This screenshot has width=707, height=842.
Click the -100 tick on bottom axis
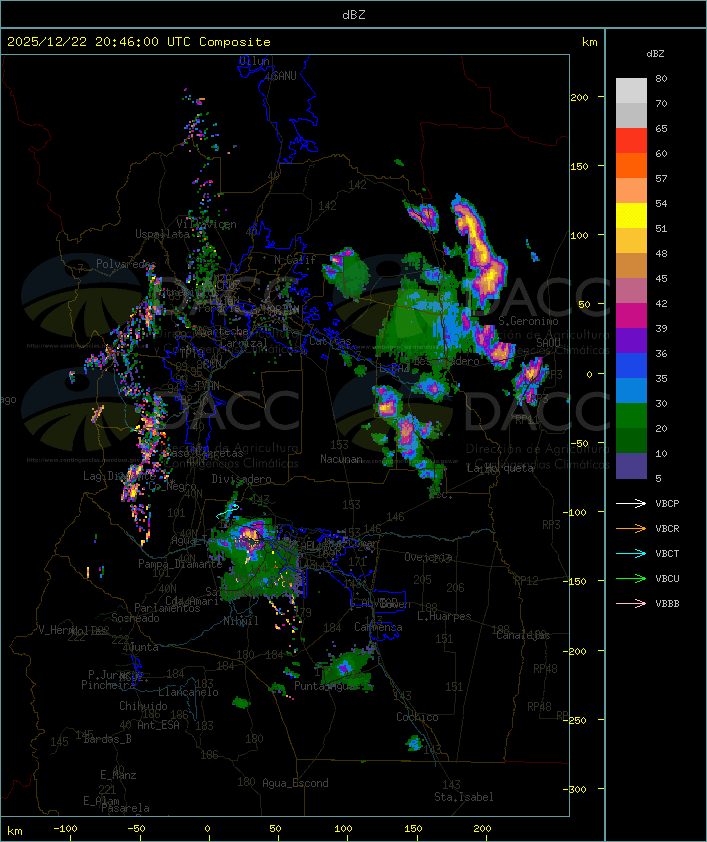pyautogui.click(x=65, y=829)
